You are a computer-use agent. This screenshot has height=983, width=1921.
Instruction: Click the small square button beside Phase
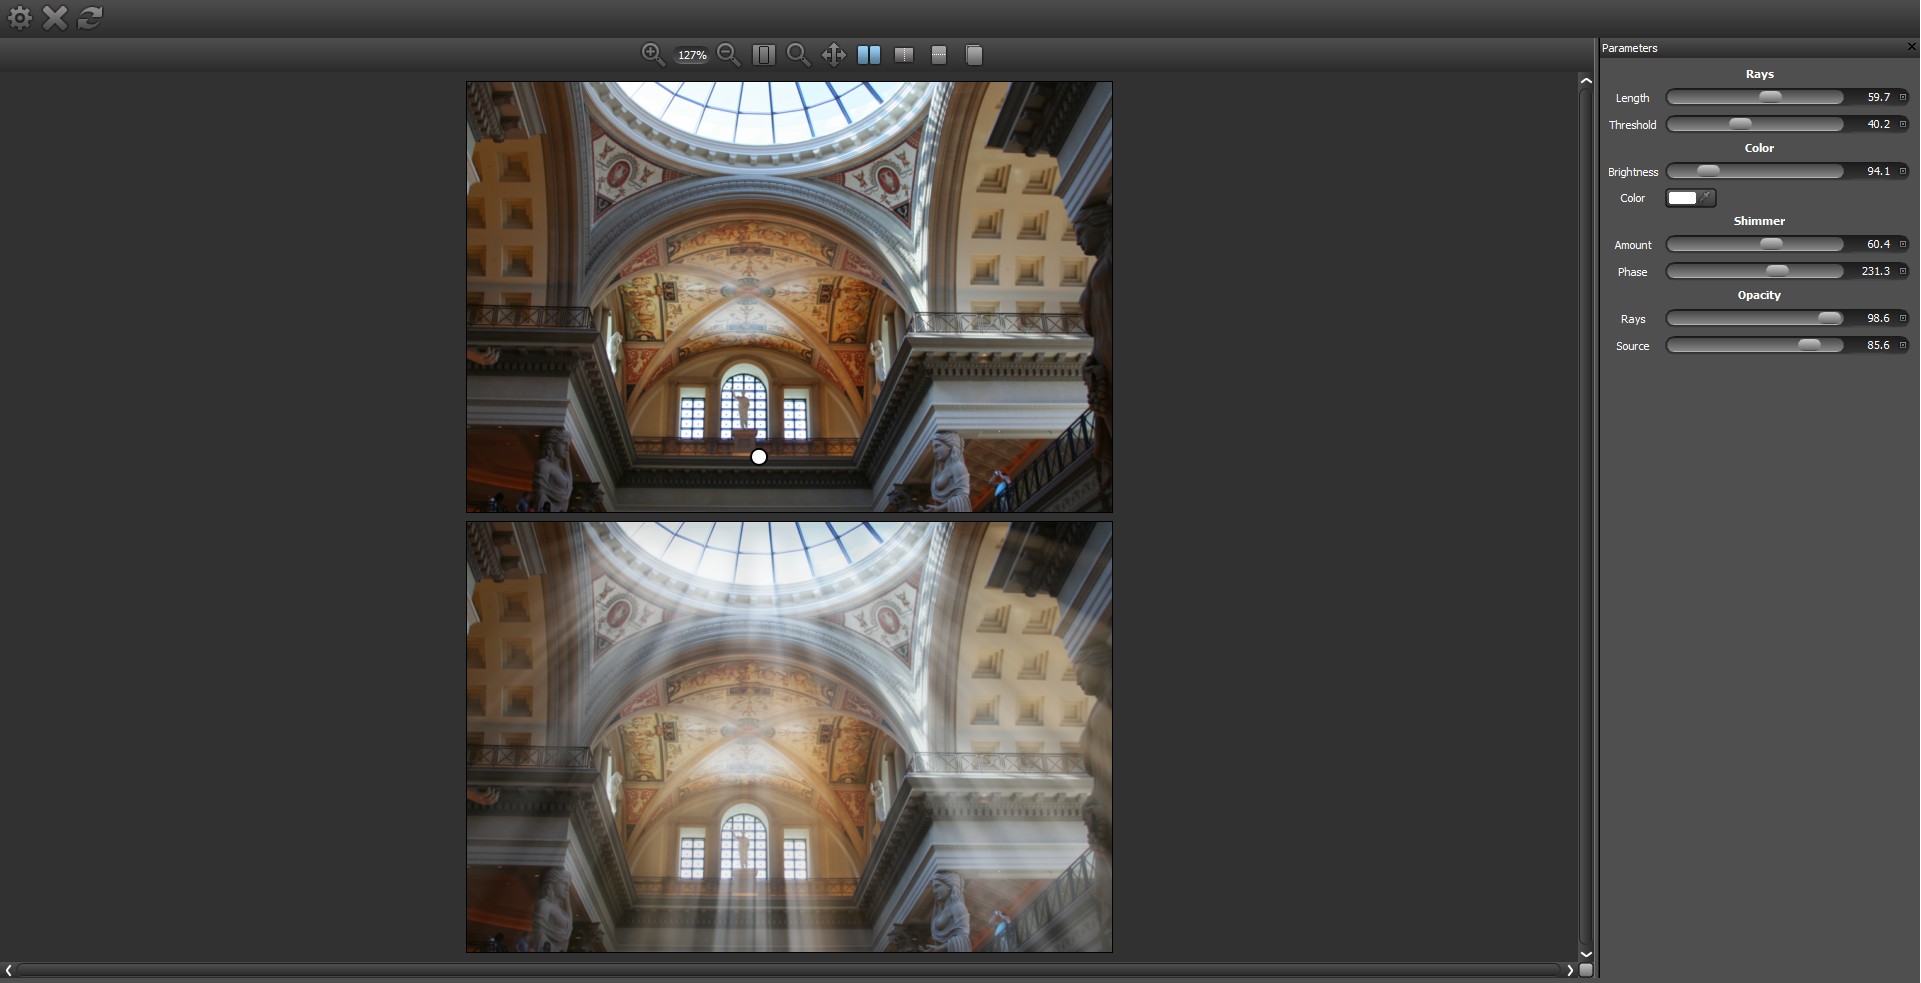click(x=1903, y=271)
